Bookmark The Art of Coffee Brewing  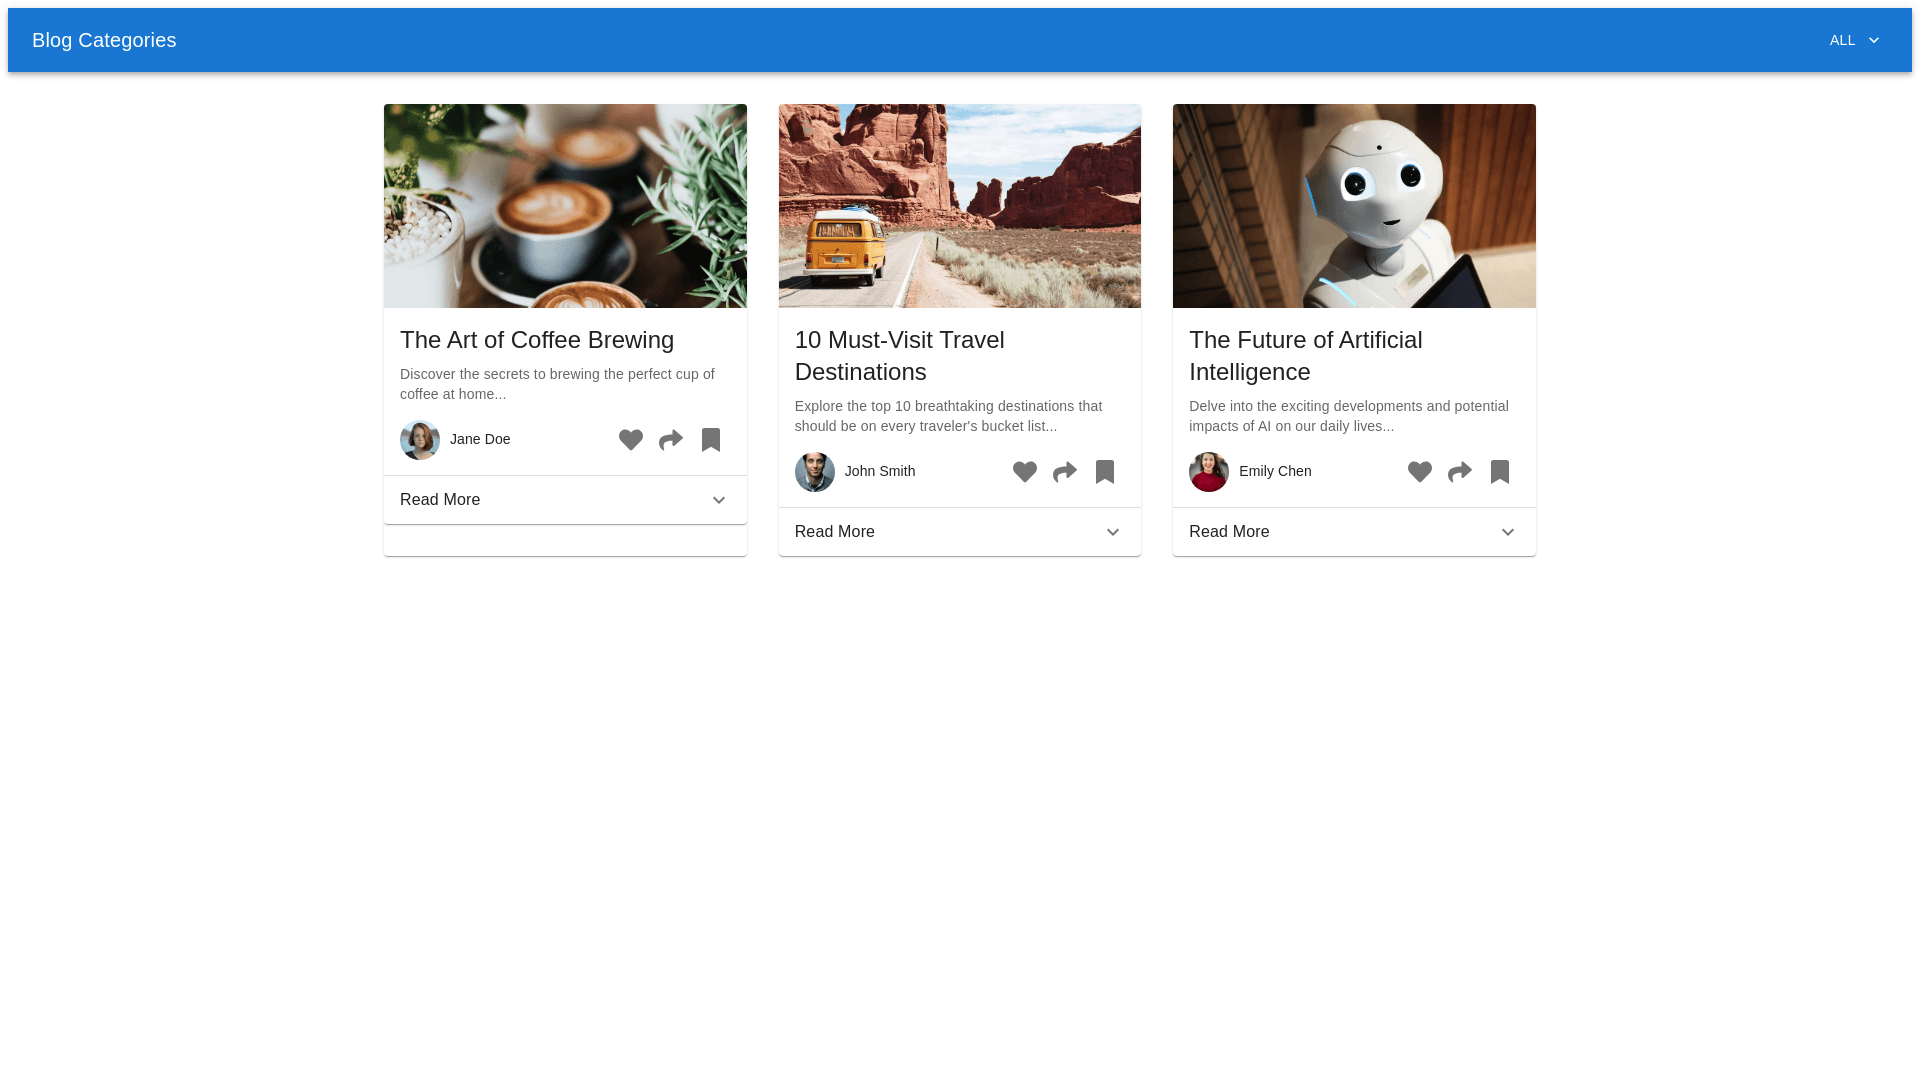coord(711,440)
